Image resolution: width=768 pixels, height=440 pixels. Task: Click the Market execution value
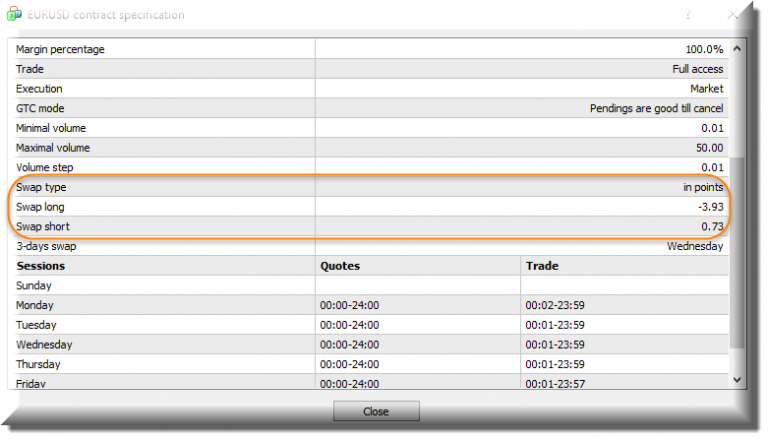[707, 89]
